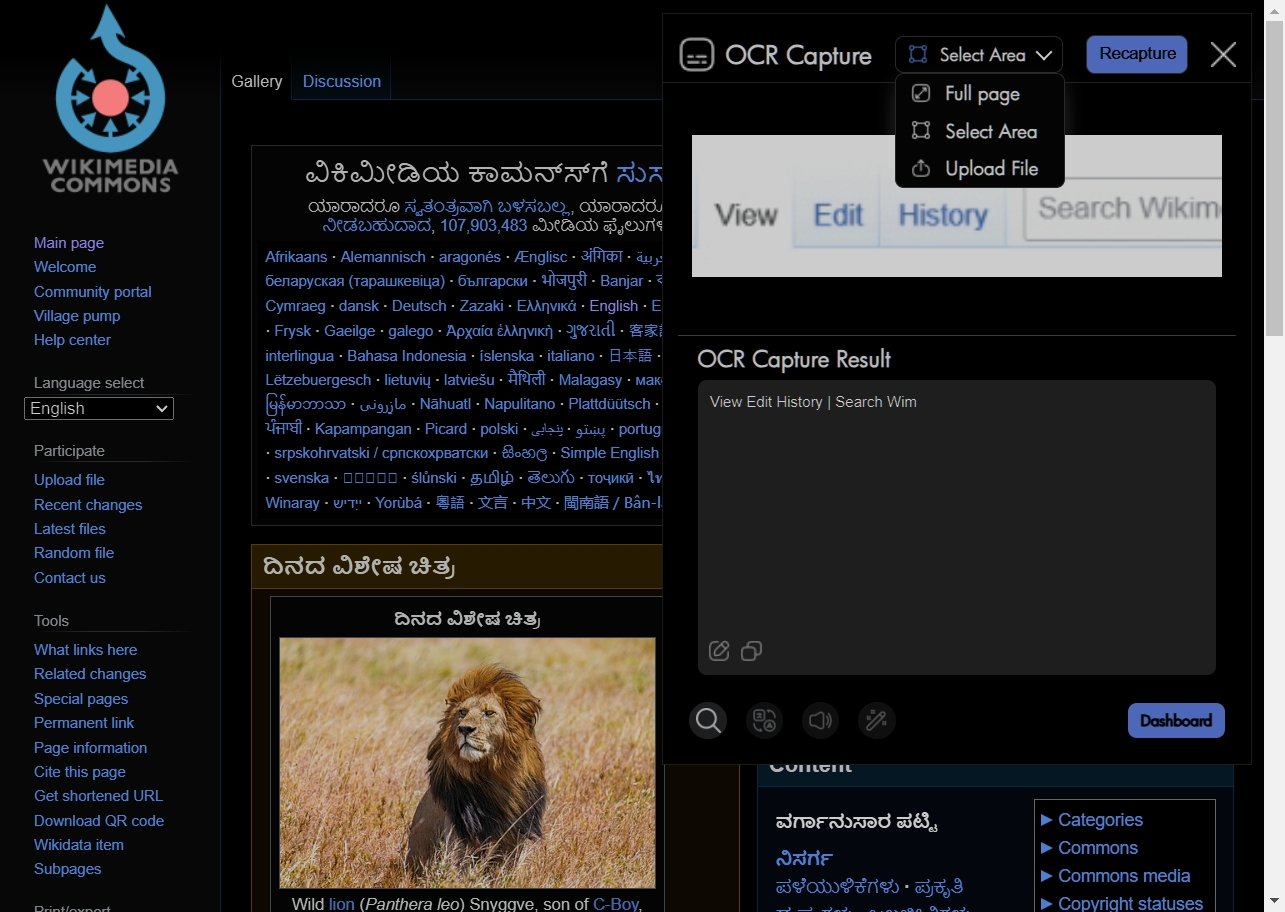Click Cite this page link
1285x912 pixels.
coord(80,772)
